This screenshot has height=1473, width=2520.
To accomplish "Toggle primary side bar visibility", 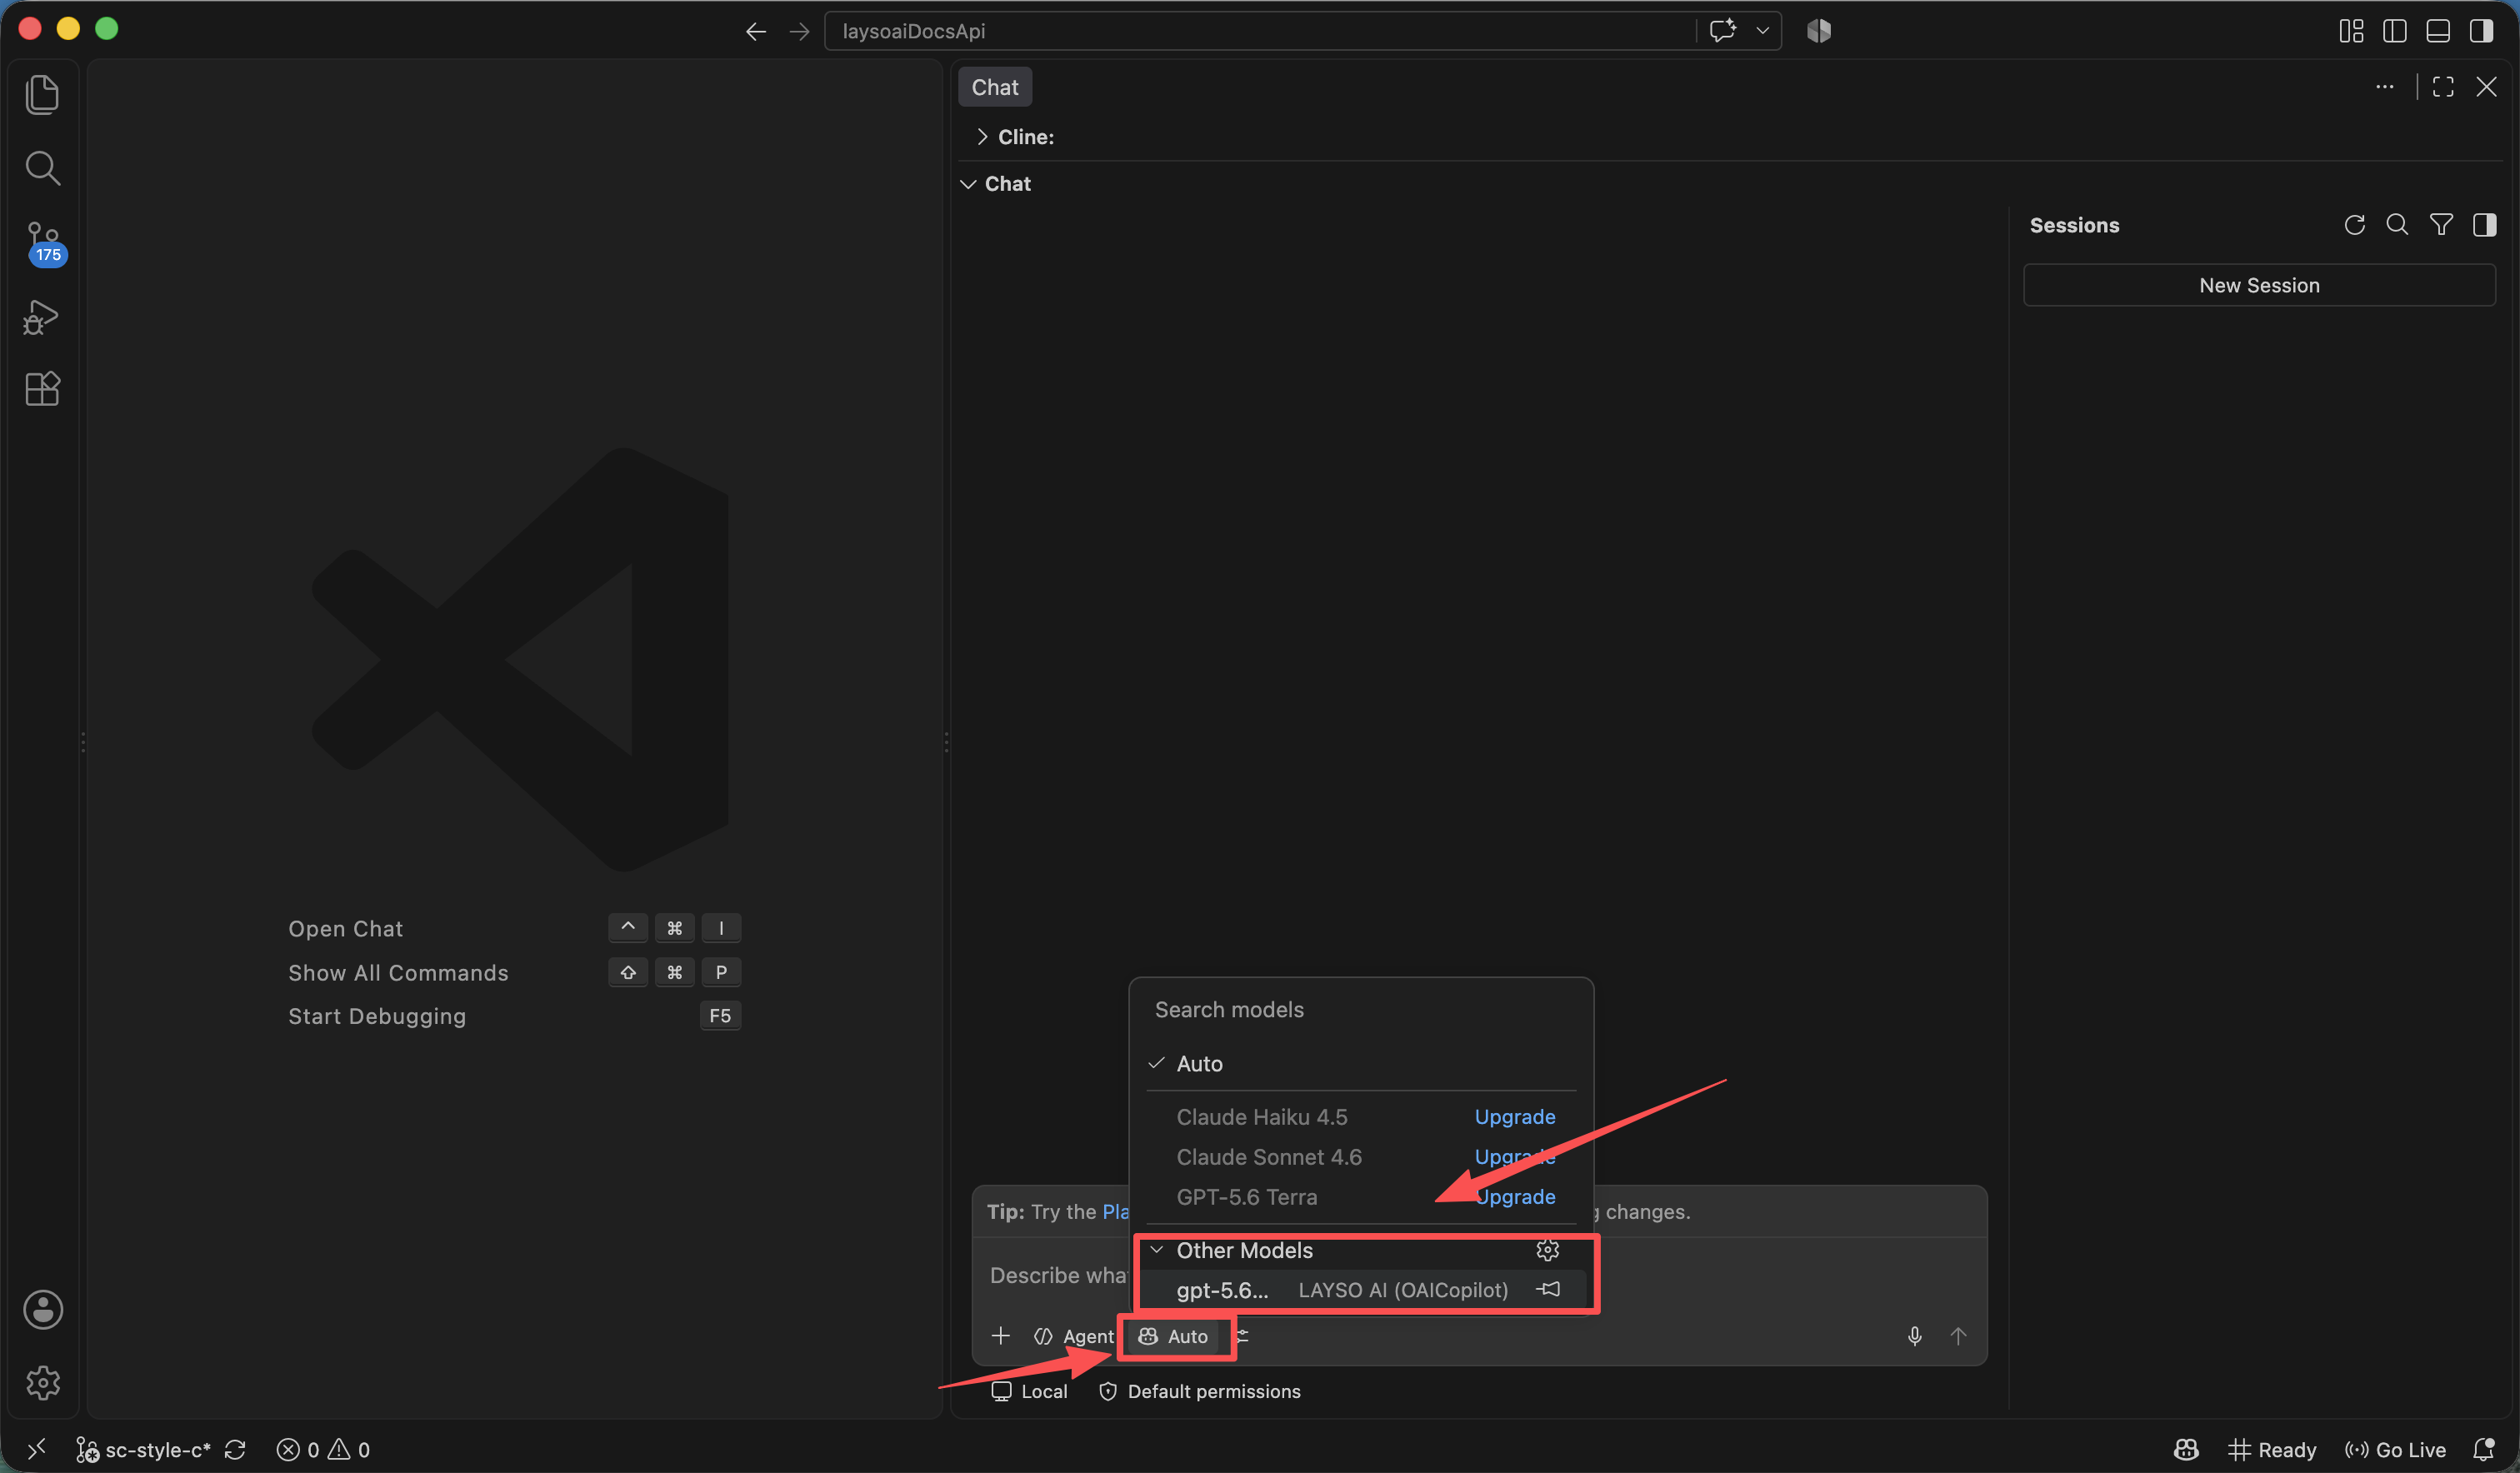I will (2395, 31).
